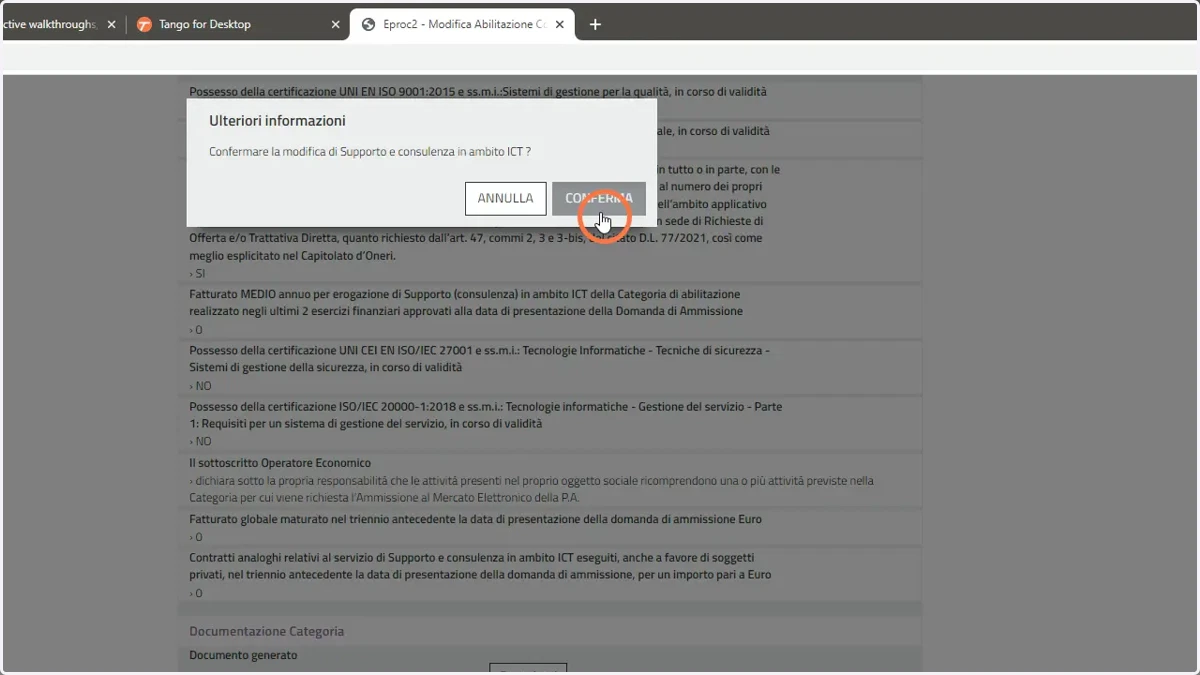1200x675 pixels.
Task: Switch to the Tango for Desktop tab
Action: 238,24
